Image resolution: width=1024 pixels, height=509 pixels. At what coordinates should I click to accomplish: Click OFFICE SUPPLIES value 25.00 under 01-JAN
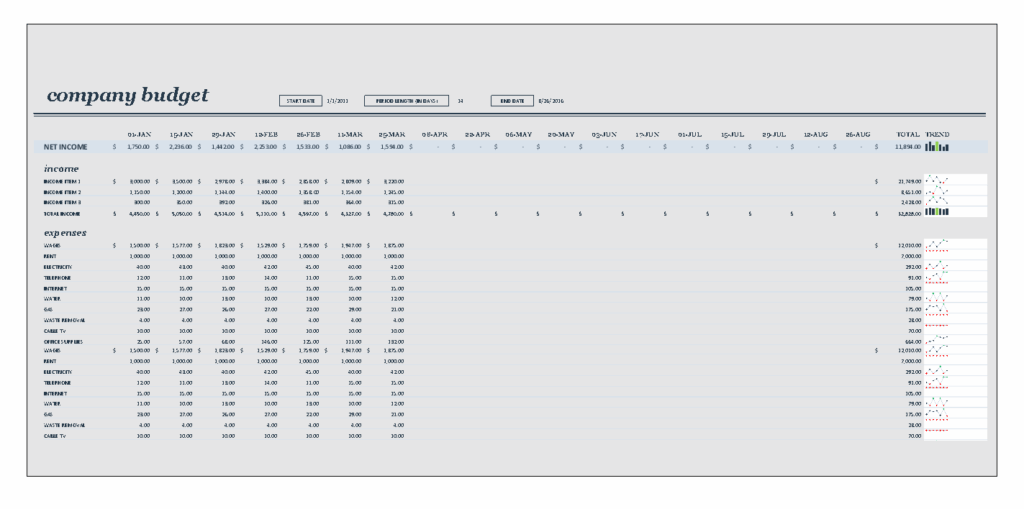[143, 342]
